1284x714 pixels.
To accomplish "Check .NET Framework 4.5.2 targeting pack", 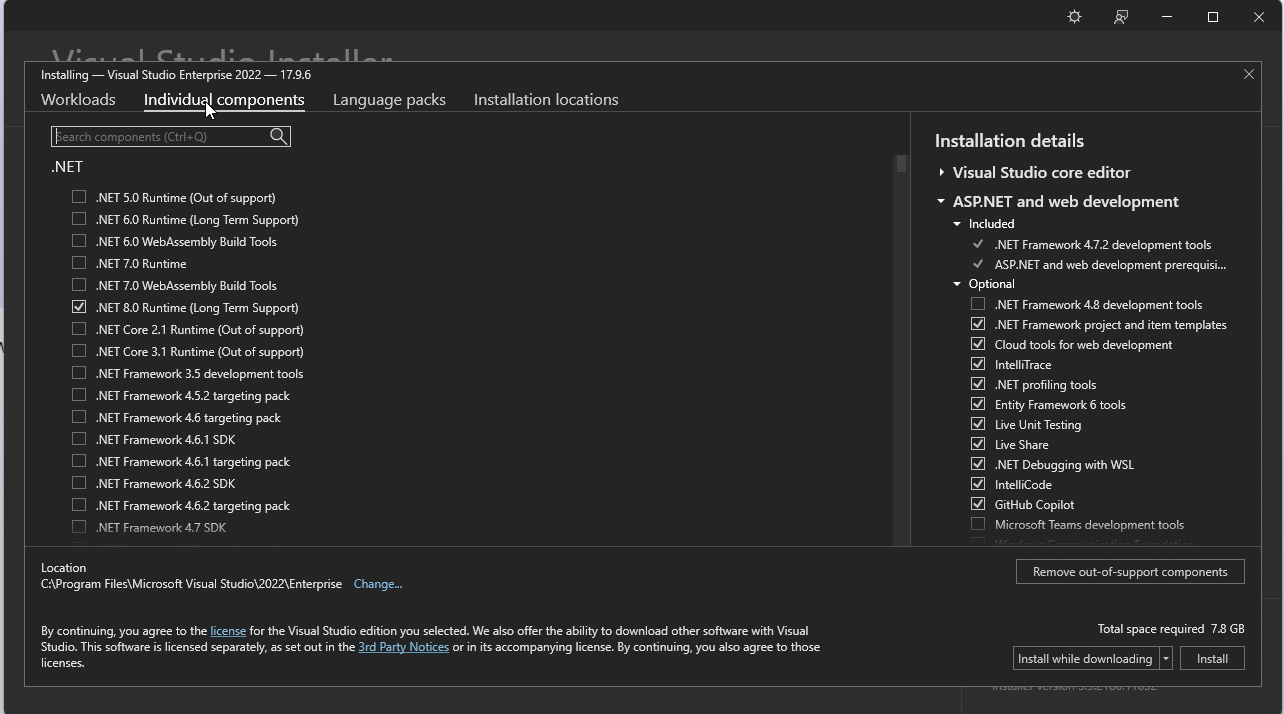I will [79, 395].
